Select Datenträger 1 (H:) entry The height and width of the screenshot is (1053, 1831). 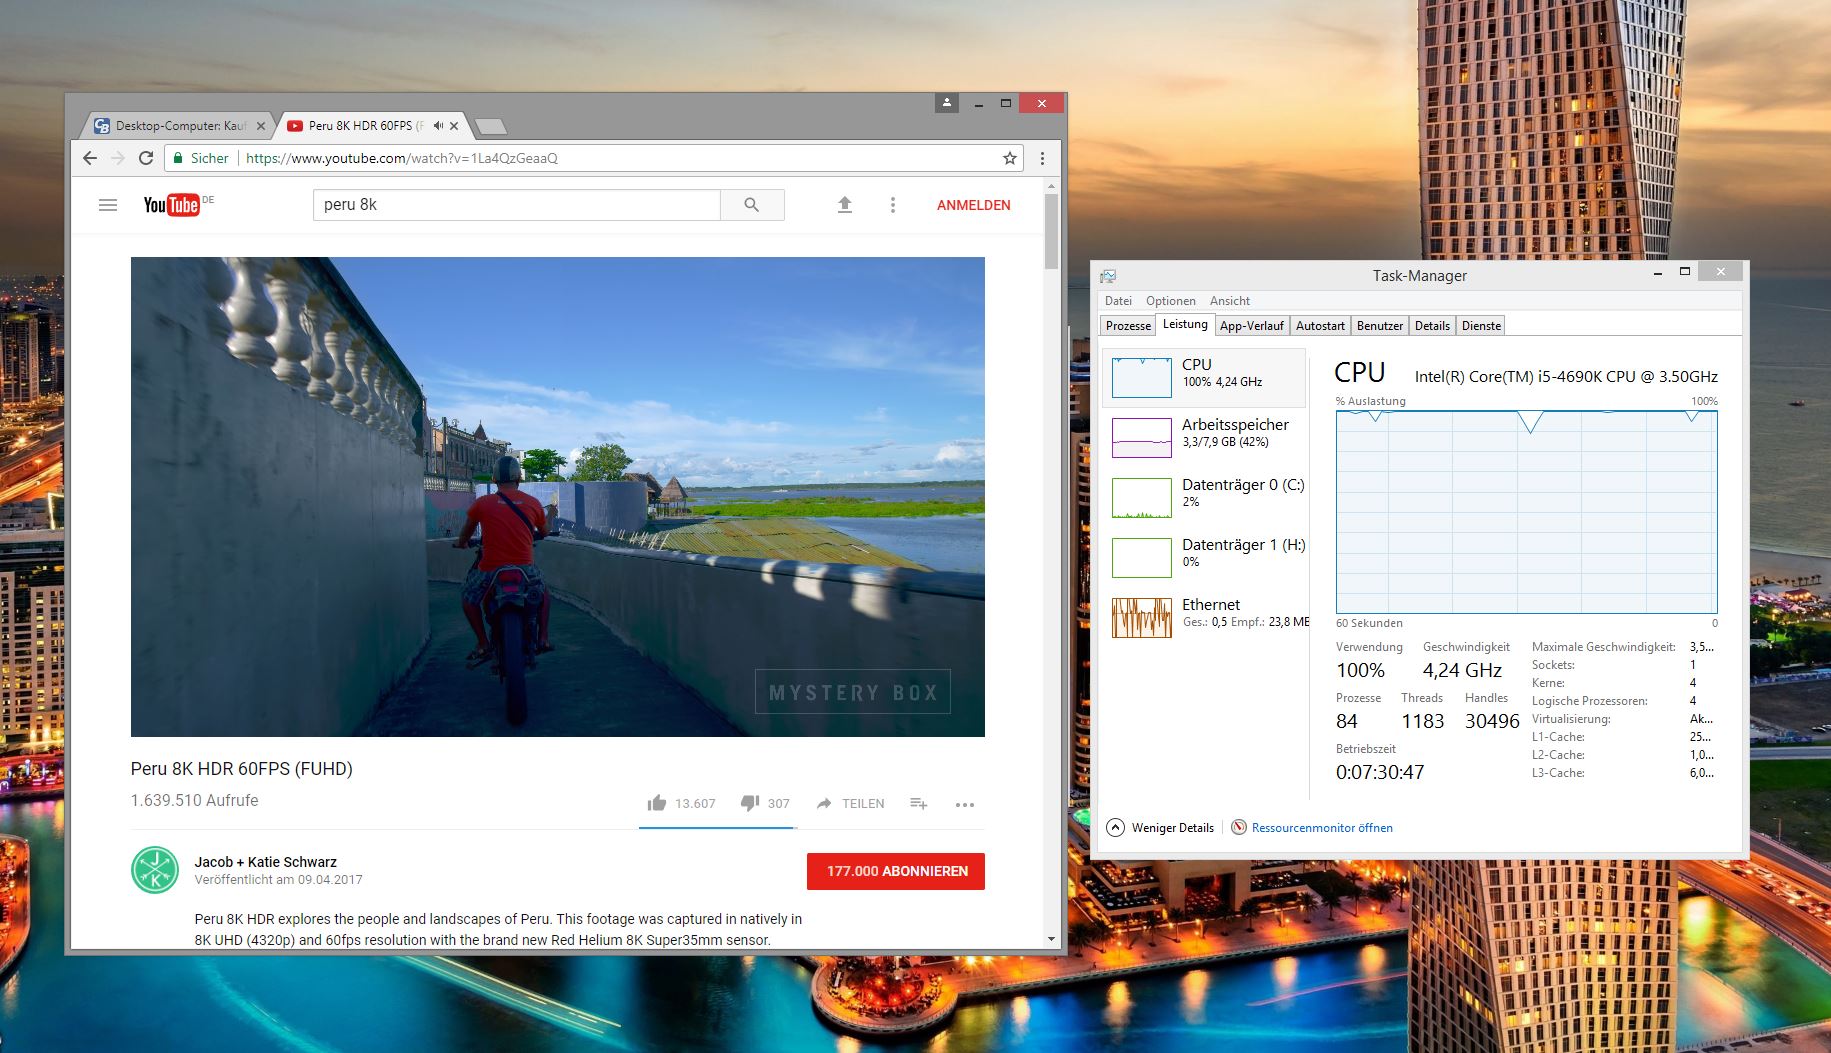1204,557
